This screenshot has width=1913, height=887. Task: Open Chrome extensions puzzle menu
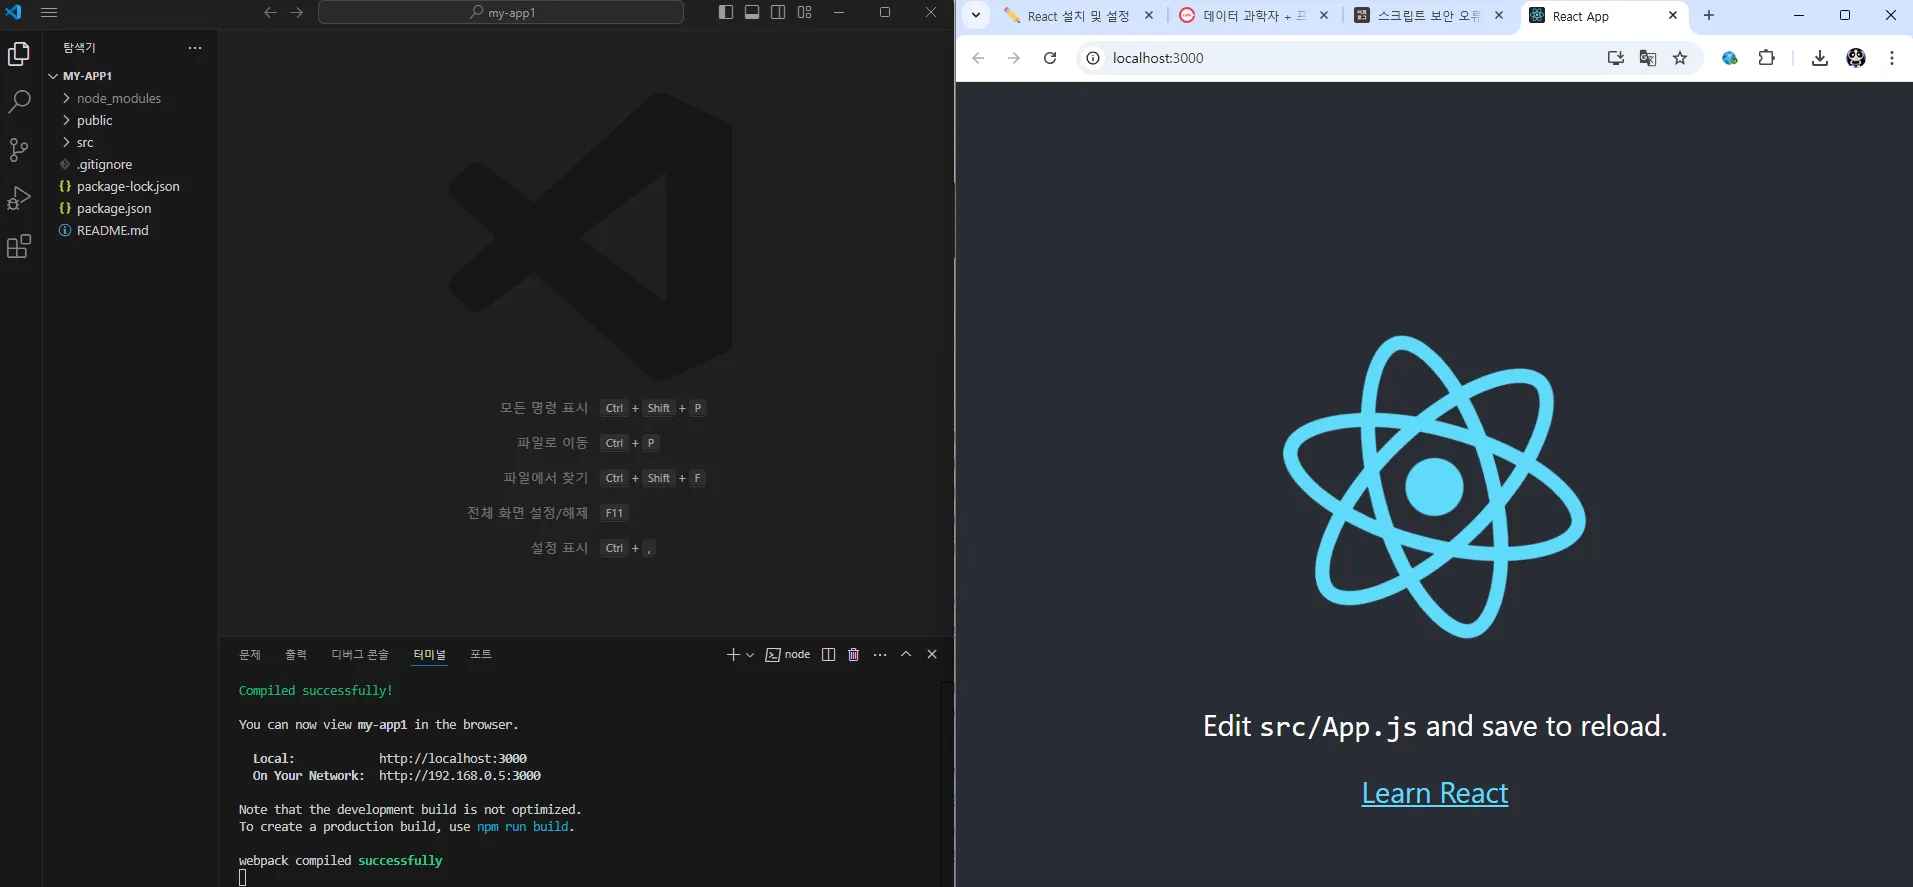pos(1767,58)
